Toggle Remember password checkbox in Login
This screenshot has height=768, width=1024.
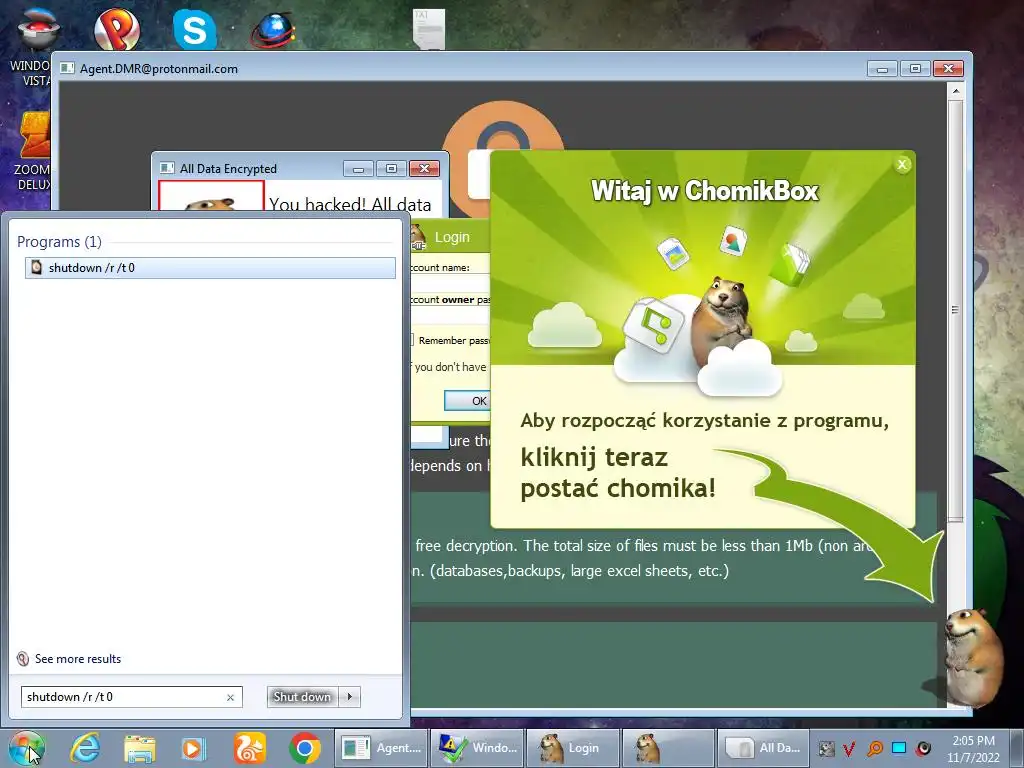click(412, 340)
